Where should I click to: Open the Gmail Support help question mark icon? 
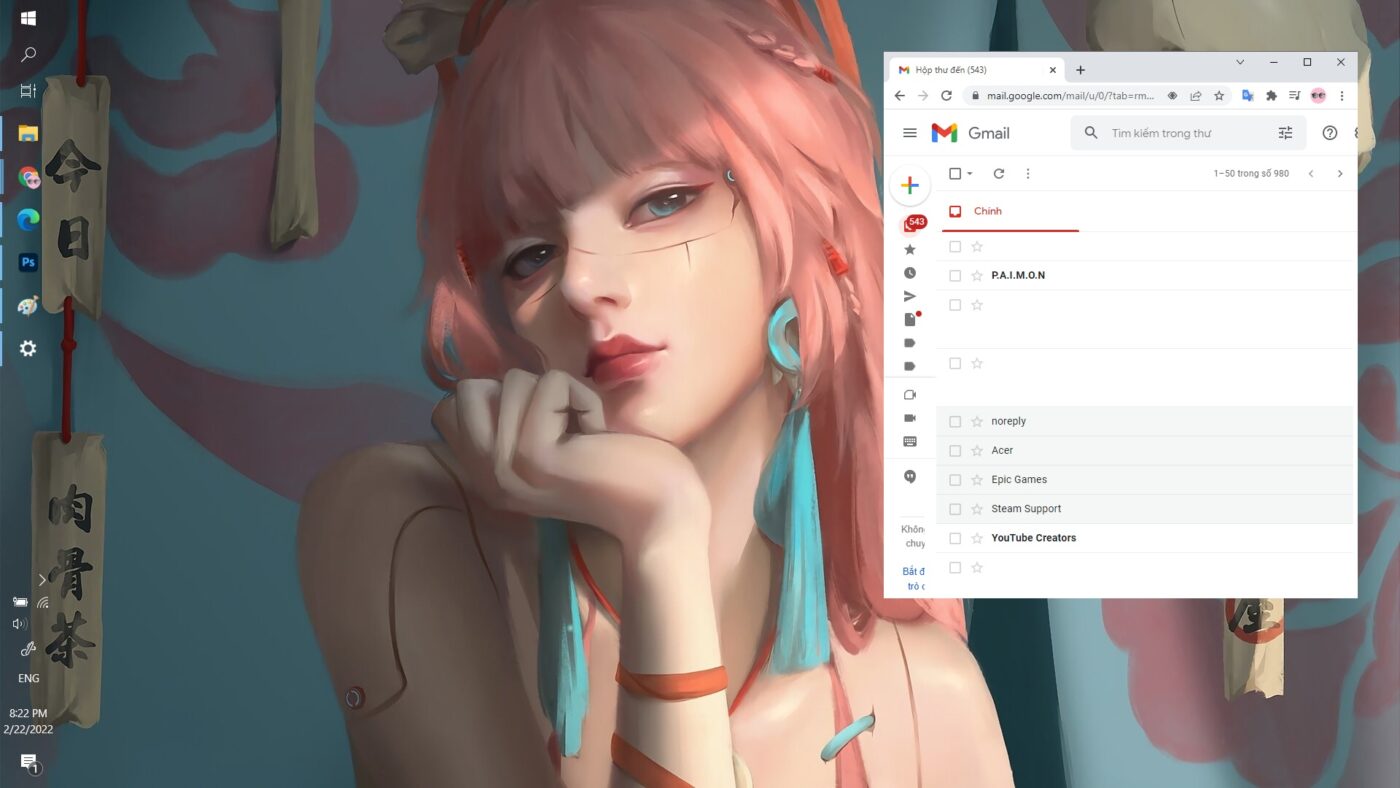click(x=1330, y=133)
